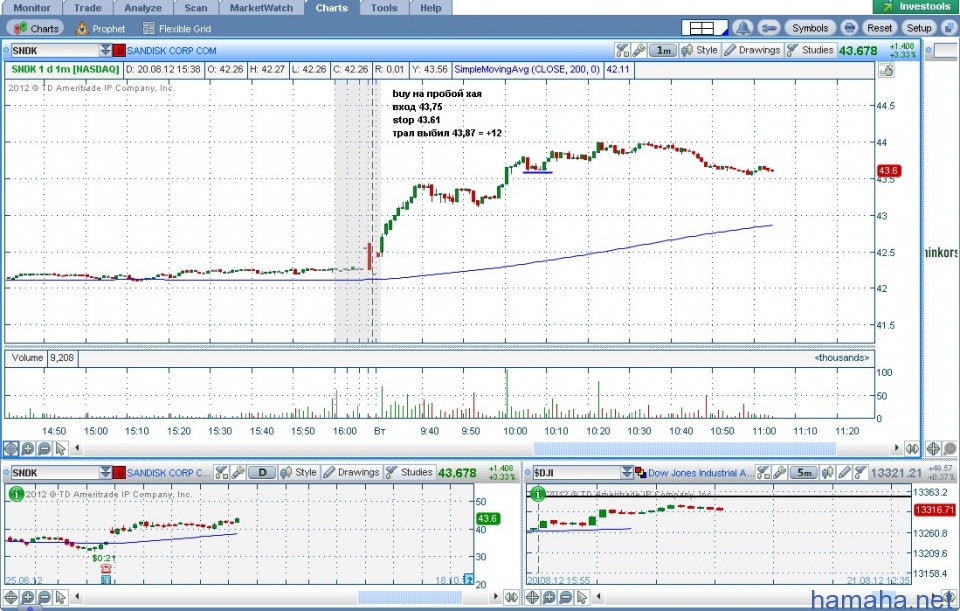This screenshot has height=611, width=960.
Task: Expand the main chart symbol dropdown arrow
Action: [x=105, y=51]
